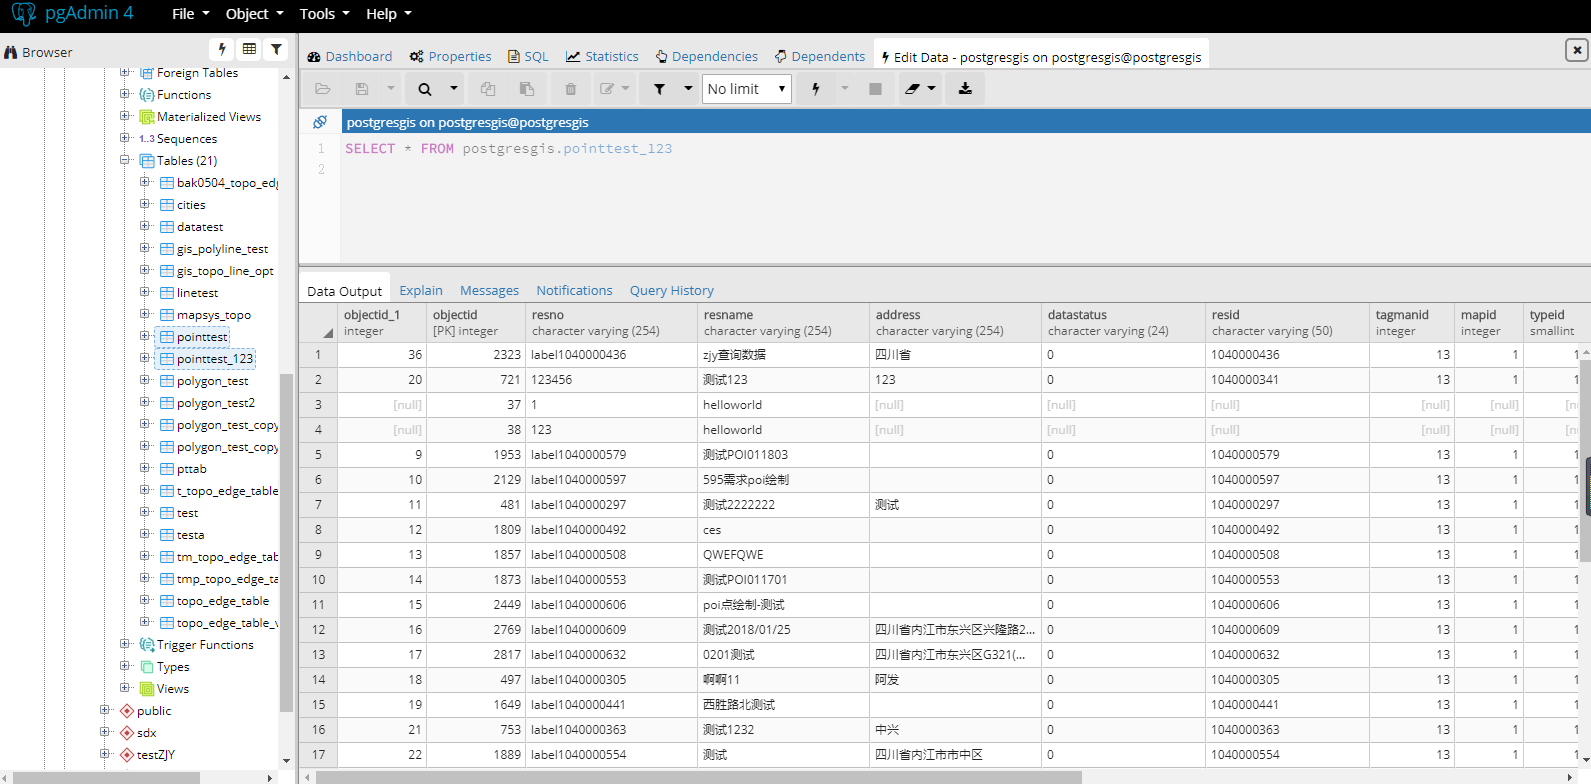Open the Tools menu
The height and width of the screenshot is (784, 1591).
[324, 14]
